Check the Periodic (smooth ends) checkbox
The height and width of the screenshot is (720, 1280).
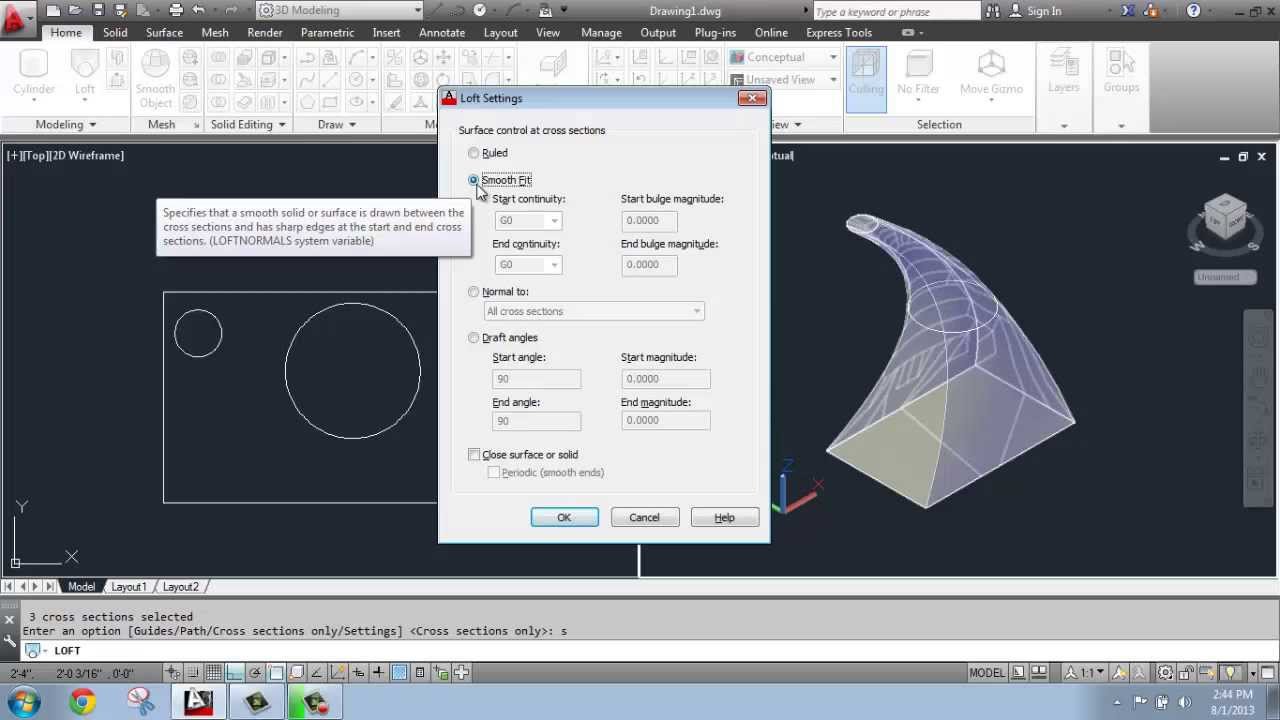(x=494, y=473)
